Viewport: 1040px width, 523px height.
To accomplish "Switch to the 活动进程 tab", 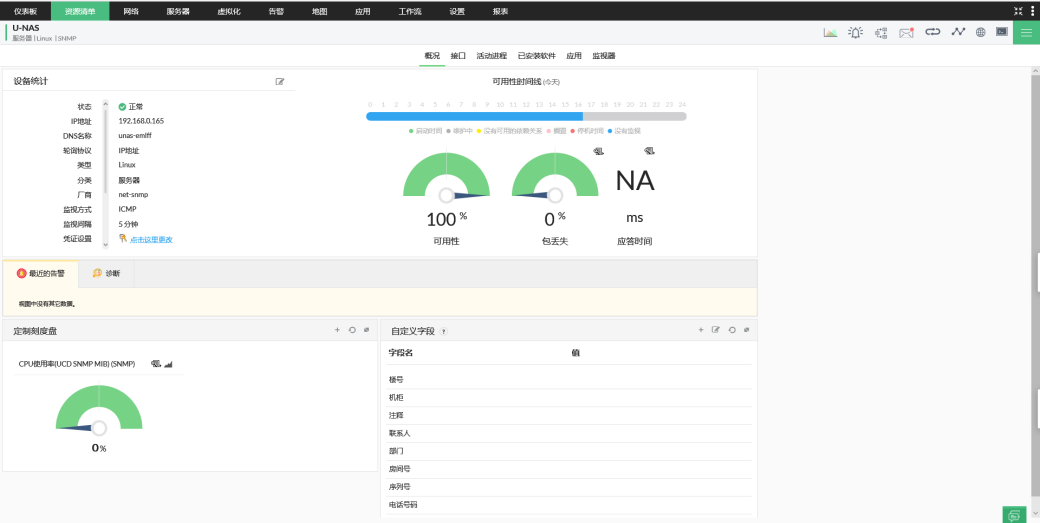I will click(x=491, y=56).
